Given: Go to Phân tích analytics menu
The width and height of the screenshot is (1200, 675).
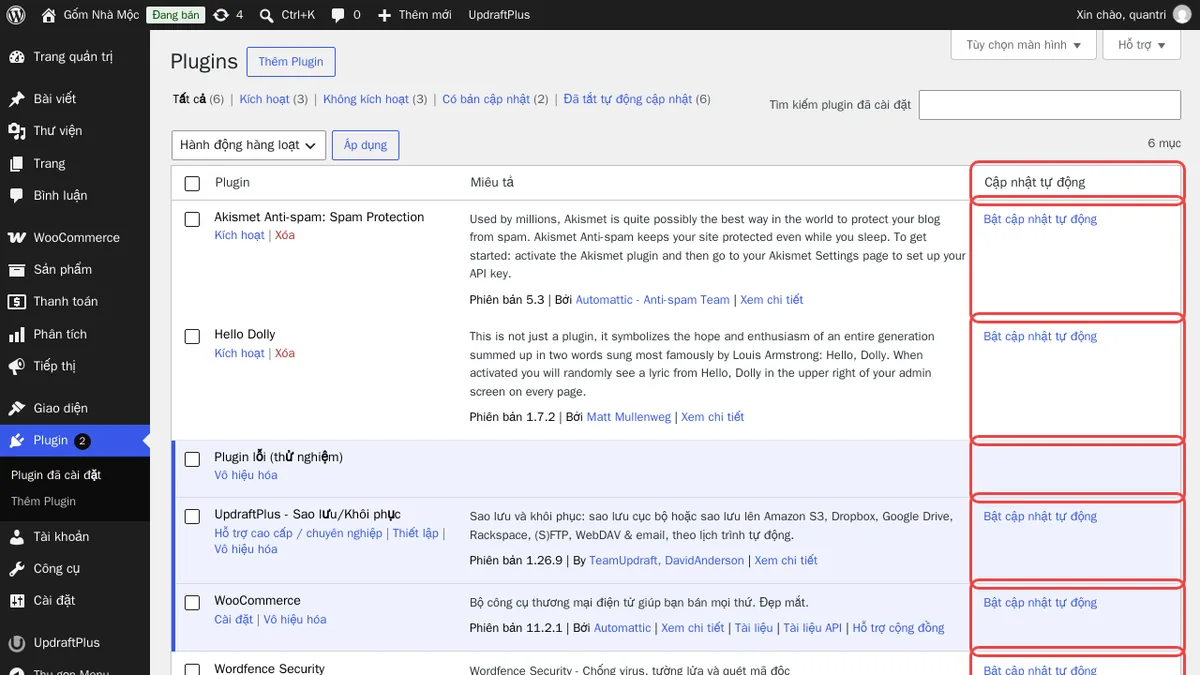Looking at the screenshot, I should [60, 334].
